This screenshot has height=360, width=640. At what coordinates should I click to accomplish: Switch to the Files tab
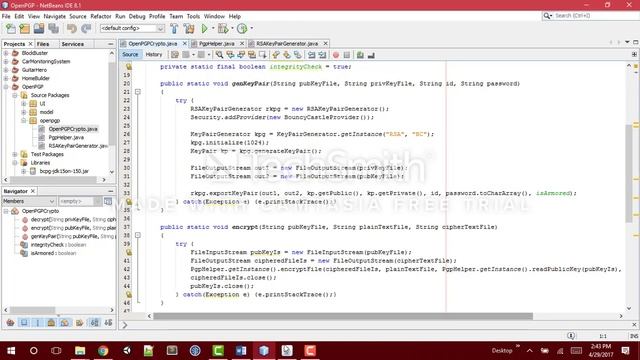click(x=43, y=44)
